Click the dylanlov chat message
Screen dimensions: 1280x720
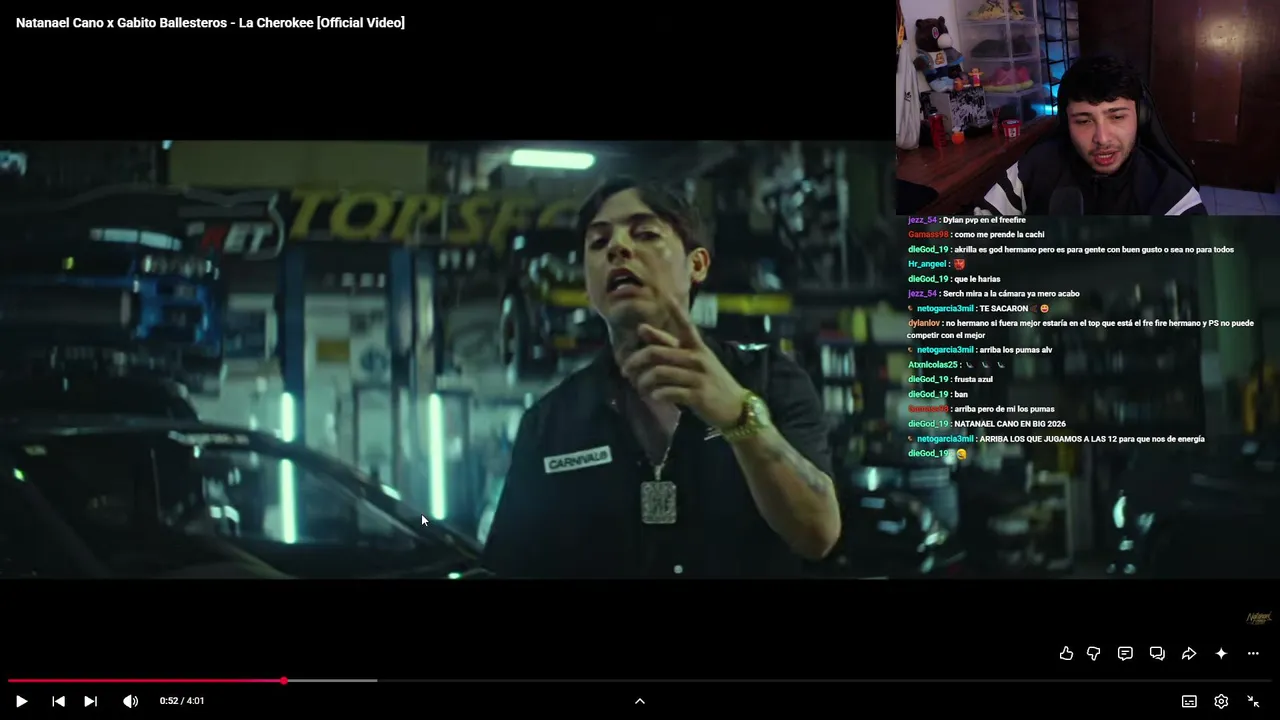click(x=1081, y=329)
